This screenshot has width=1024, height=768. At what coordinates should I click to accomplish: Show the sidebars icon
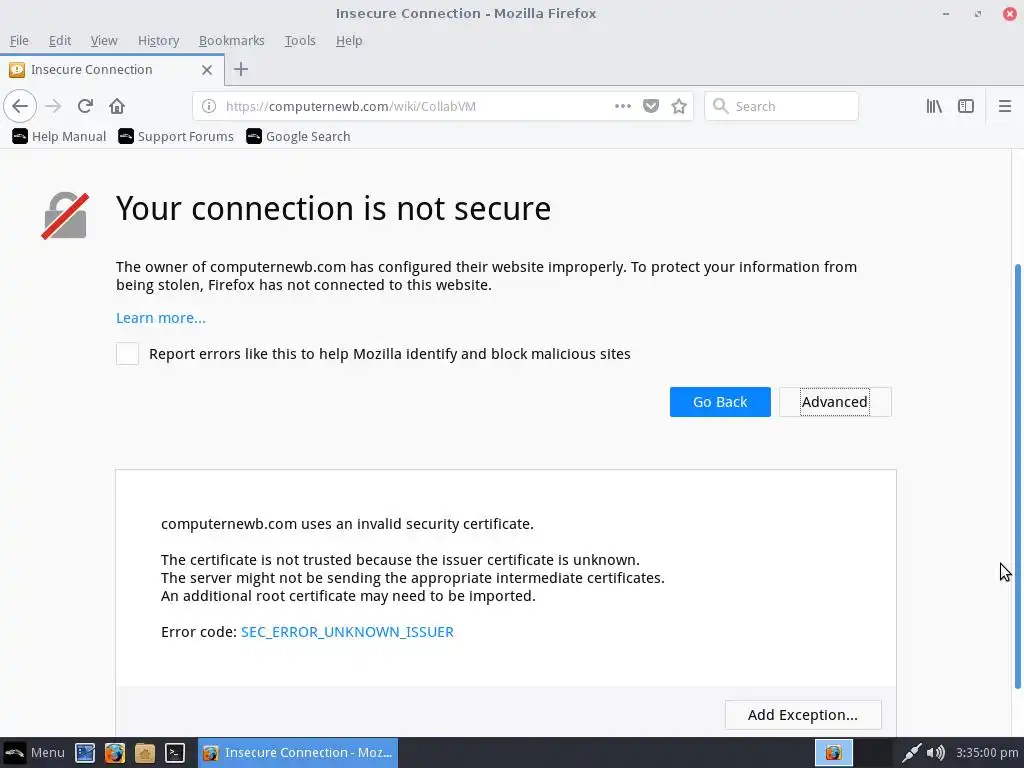(x=966, y=106)
